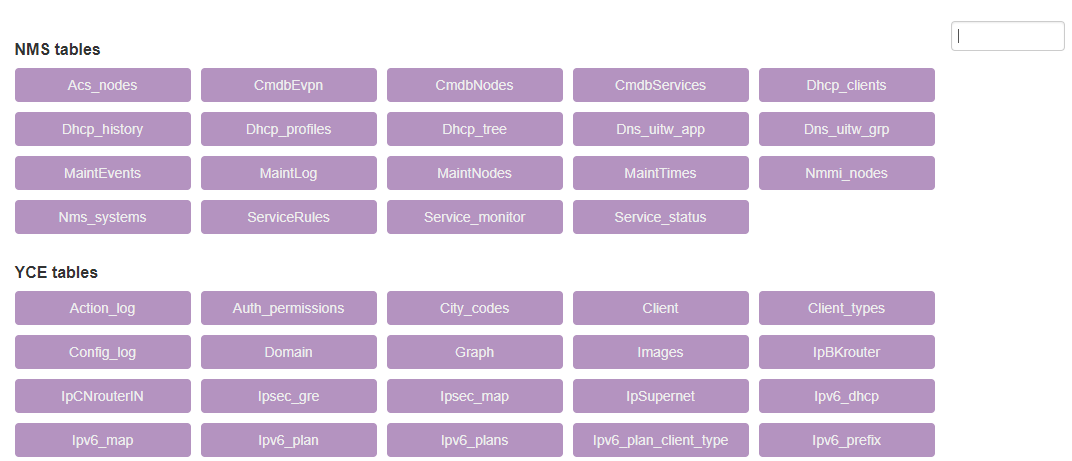Open the Dhcp_tree table
The image size is (1072, 461).
[474, 129]
